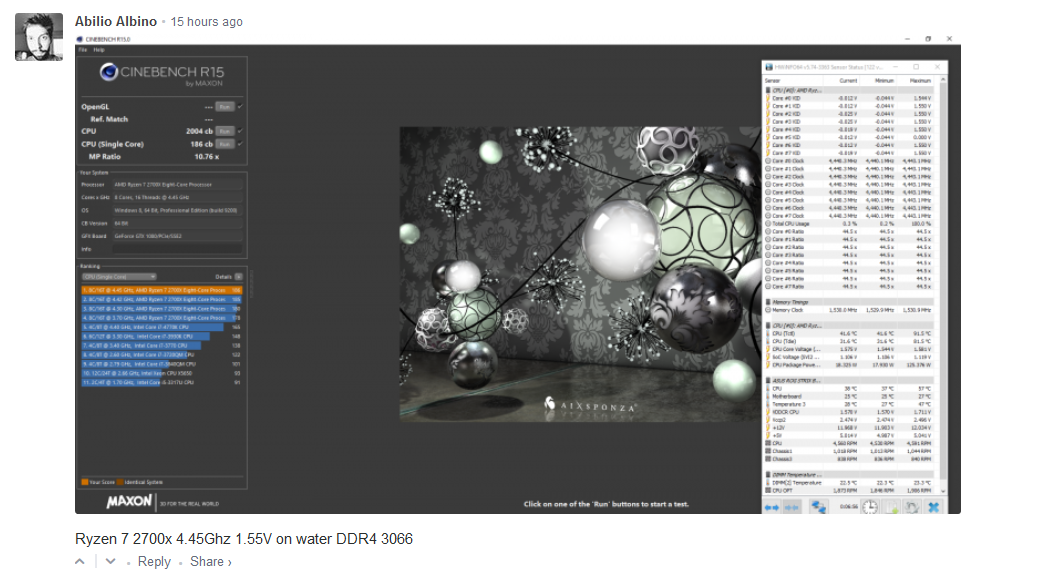
Task: Close HWiNFO sensors using the blue X icon
Action: click(933, 507)
